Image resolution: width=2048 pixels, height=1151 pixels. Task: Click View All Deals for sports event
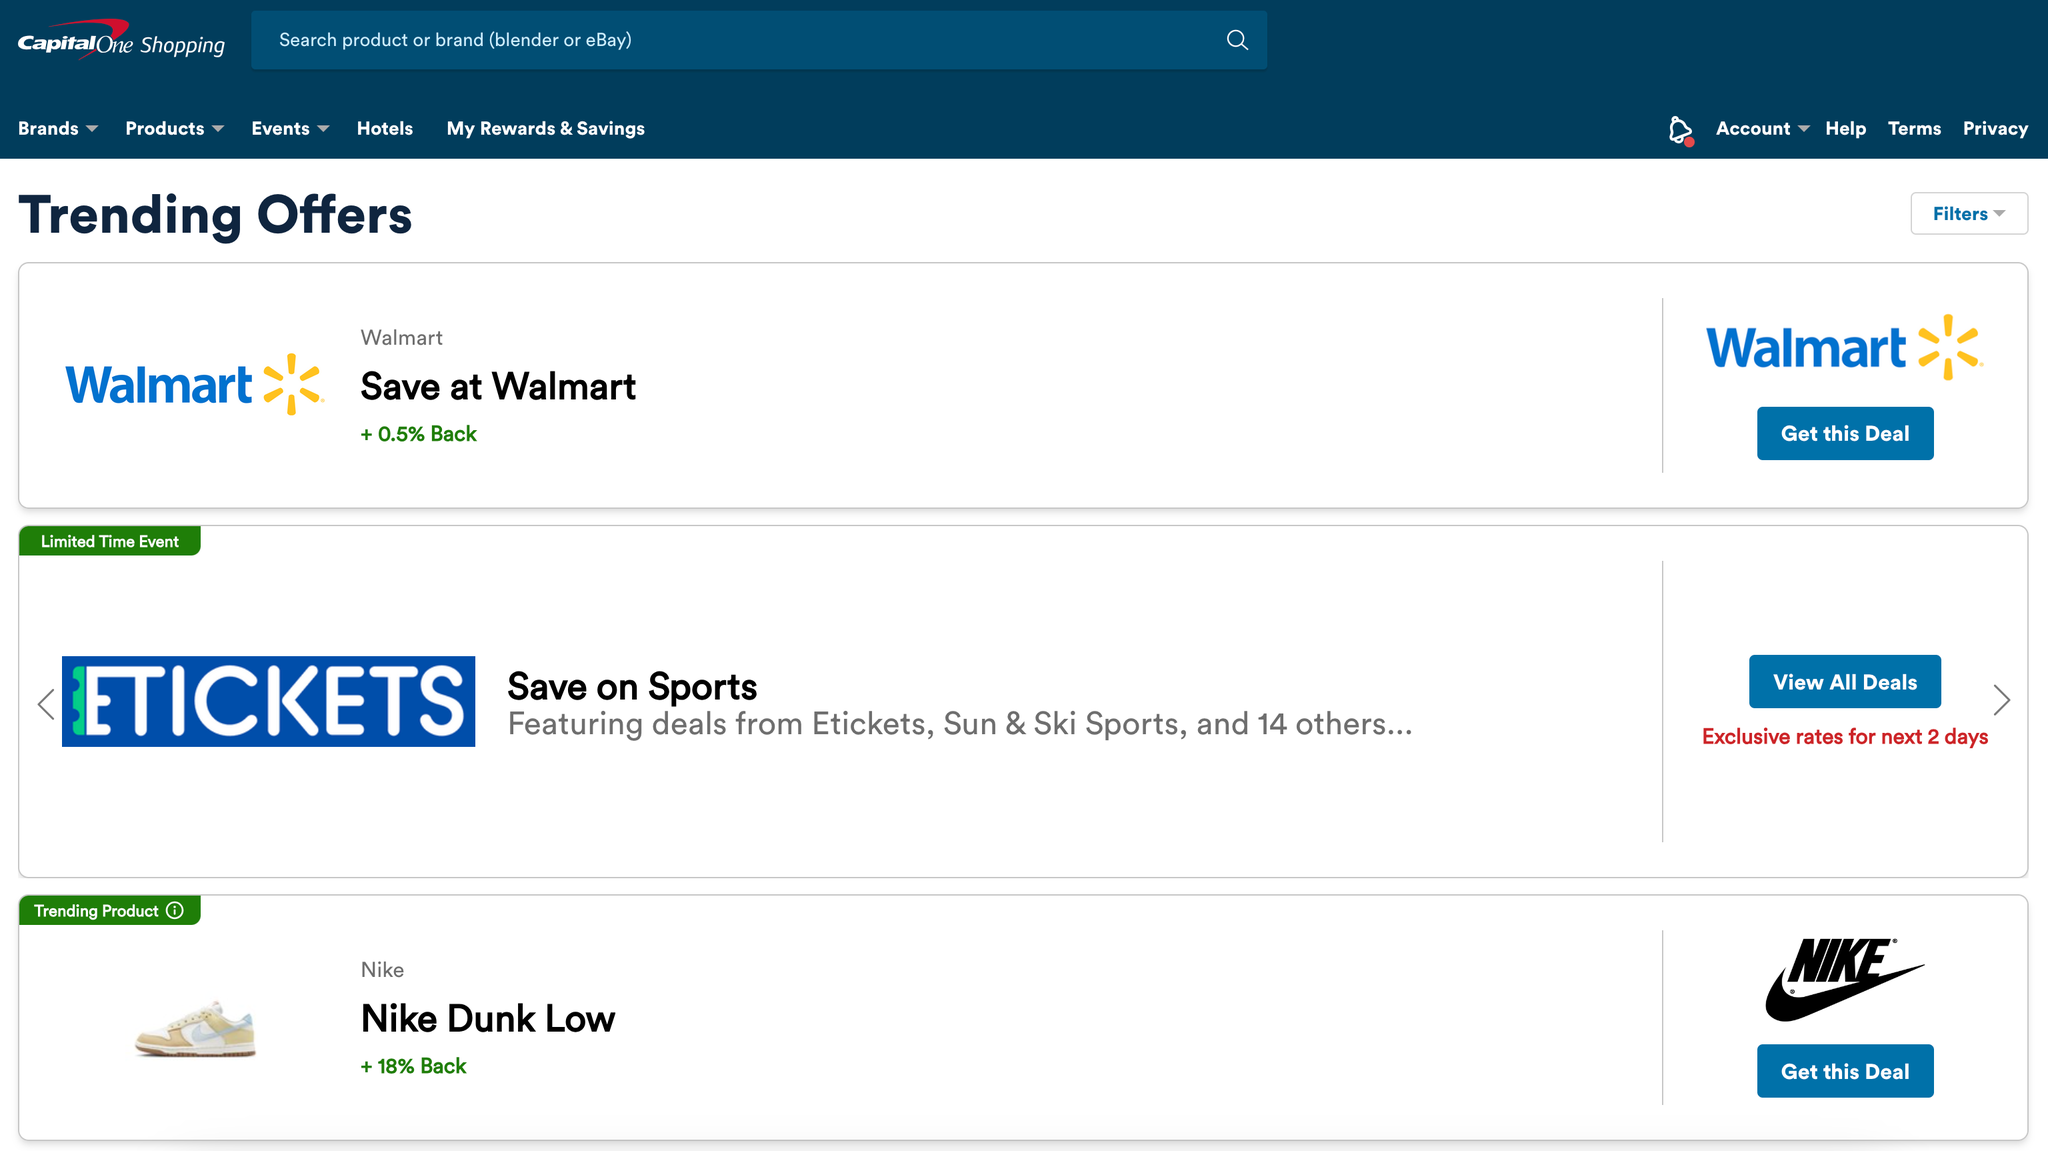[1844, 681]
